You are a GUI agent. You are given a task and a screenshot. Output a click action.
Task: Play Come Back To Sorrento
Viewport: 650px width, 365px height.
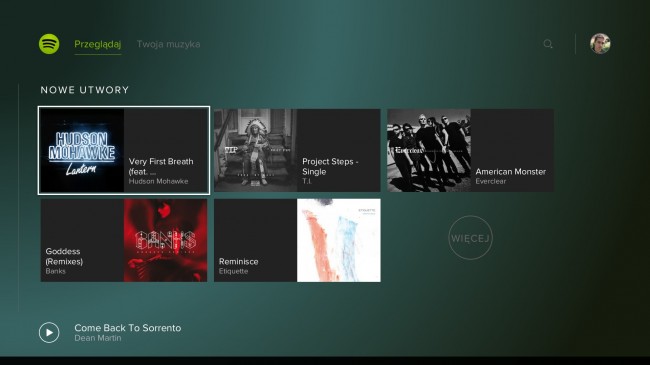pyautogui.click(x=49, y=333)
